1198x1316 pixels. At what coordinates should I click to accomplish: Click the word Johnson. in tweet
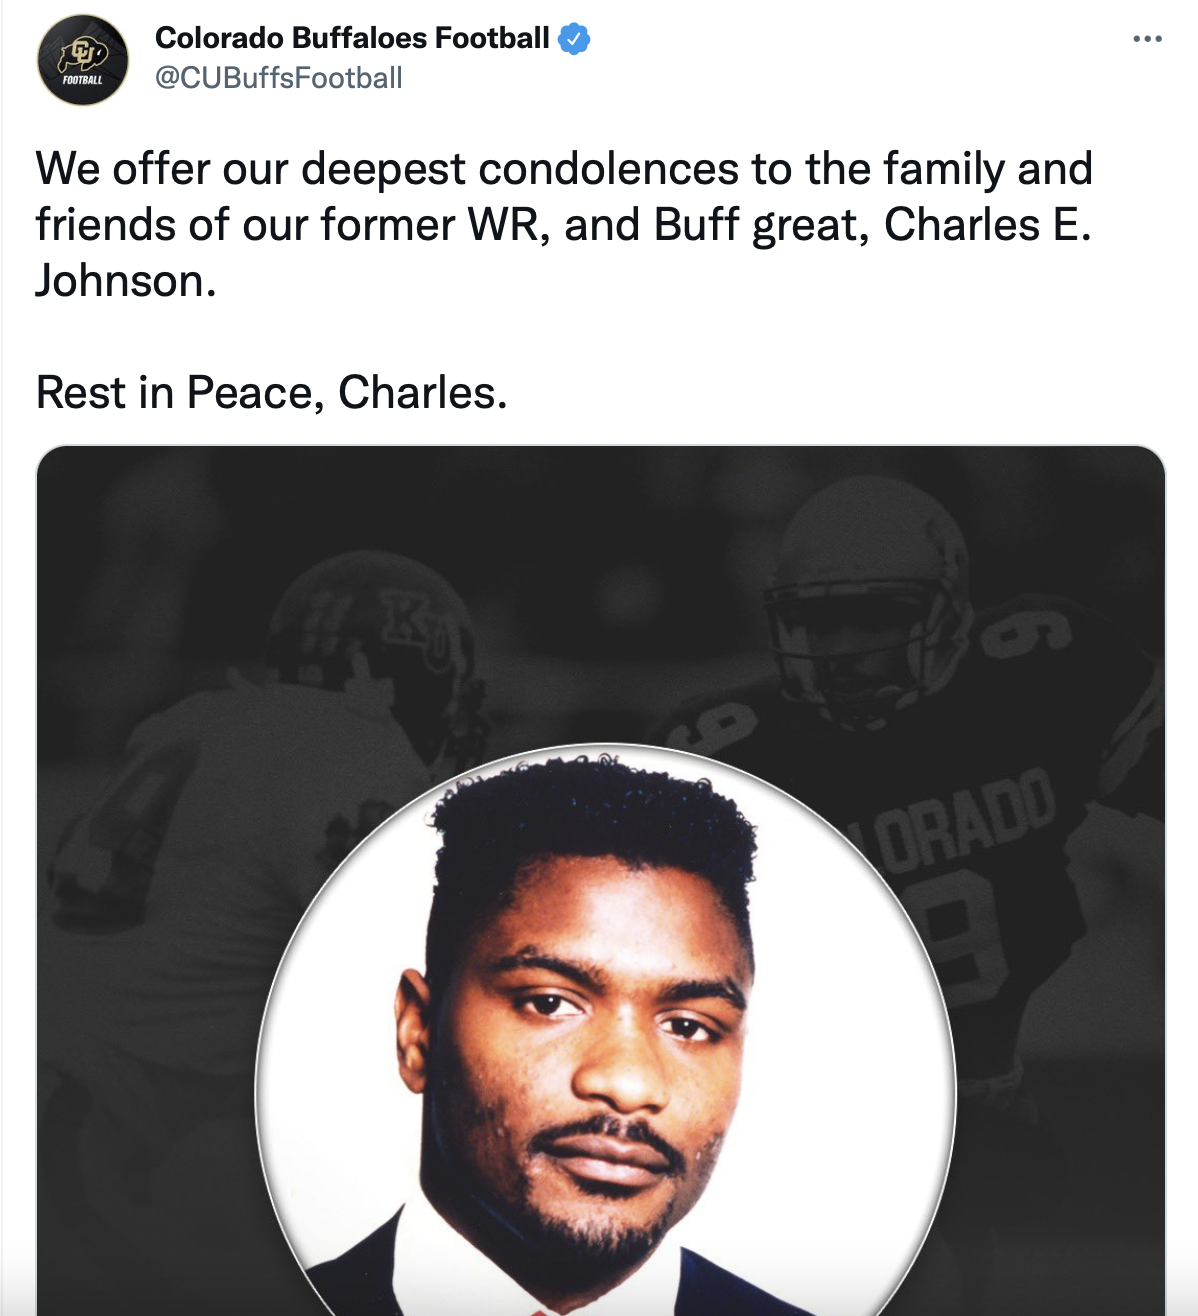point(126,281)
